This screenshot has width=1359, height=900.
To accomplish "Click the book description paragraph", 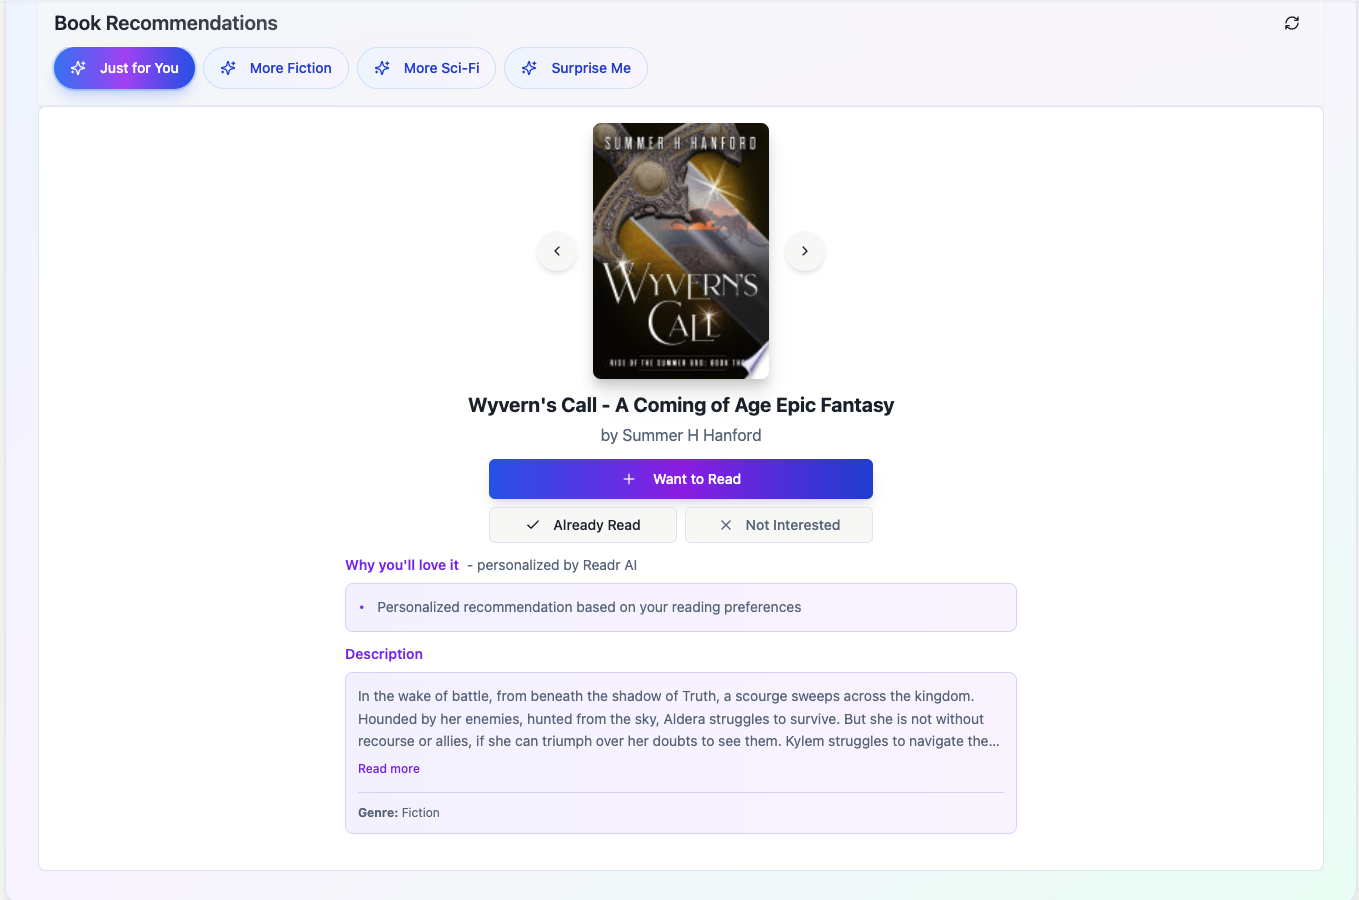I will (x=679, y=719).
